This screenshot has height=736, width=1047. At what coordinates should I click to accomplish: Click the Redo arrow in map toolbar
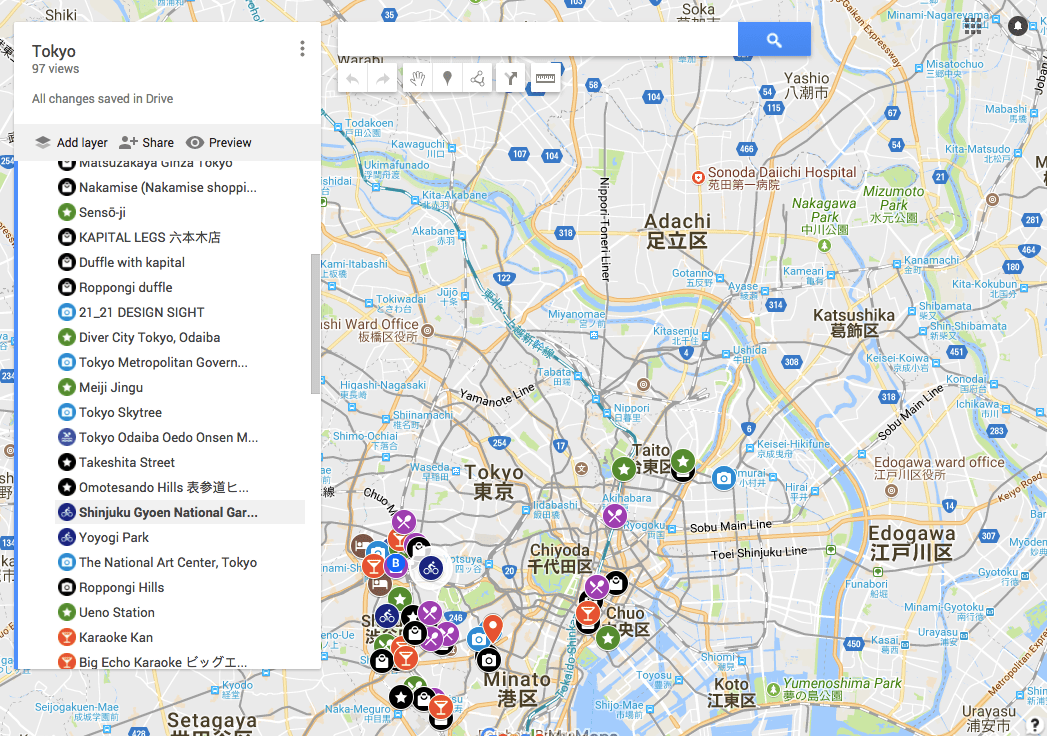tap(383, 79)
